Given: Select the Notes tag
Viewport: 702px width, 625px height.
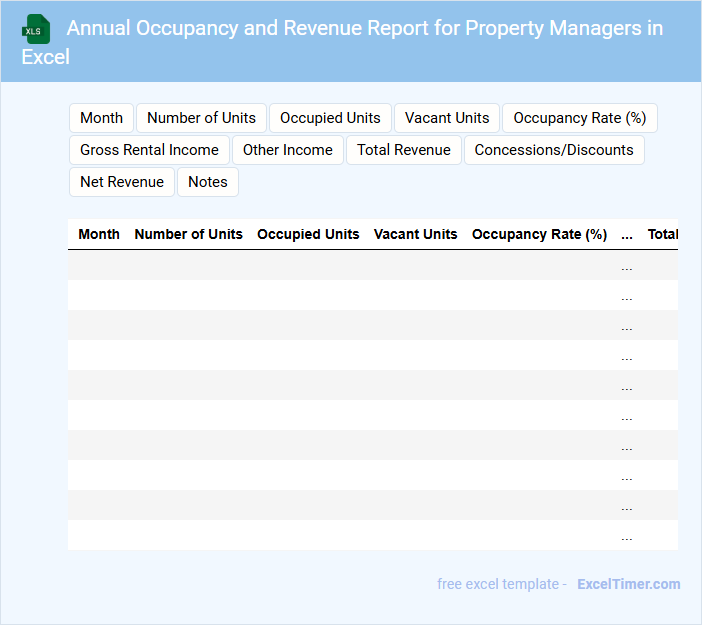Looking at the screenshot, I should (x=208, y=182).
